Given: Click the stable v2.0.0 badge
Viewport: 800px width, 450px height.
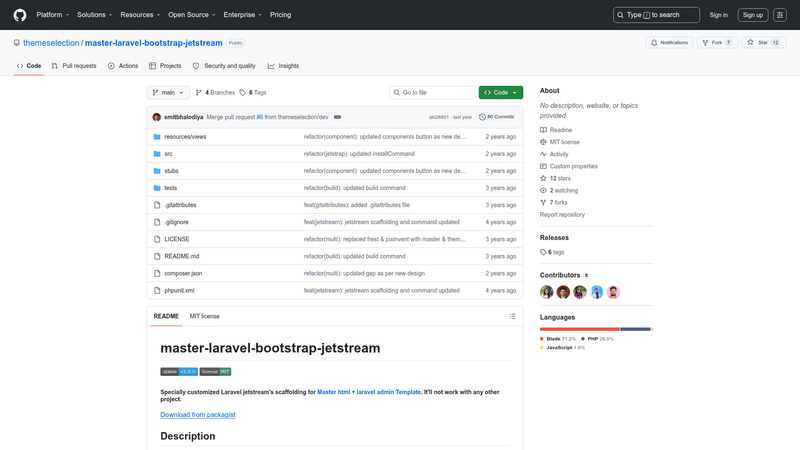Looking at the screenshot, I should coord(179,371).
